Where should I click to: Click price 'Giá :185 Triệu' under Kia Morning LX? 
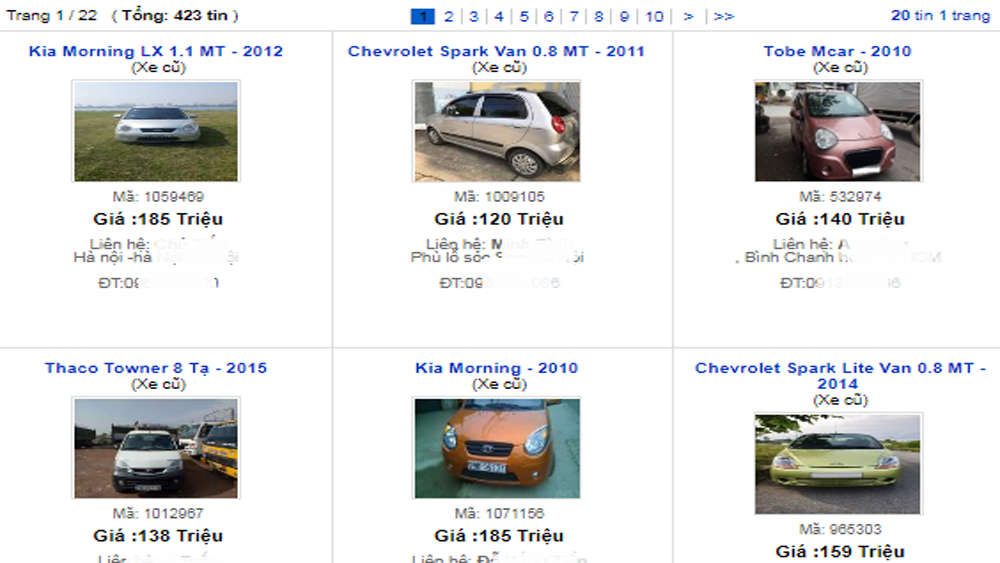pyautogui.click(x=158, y=219)
